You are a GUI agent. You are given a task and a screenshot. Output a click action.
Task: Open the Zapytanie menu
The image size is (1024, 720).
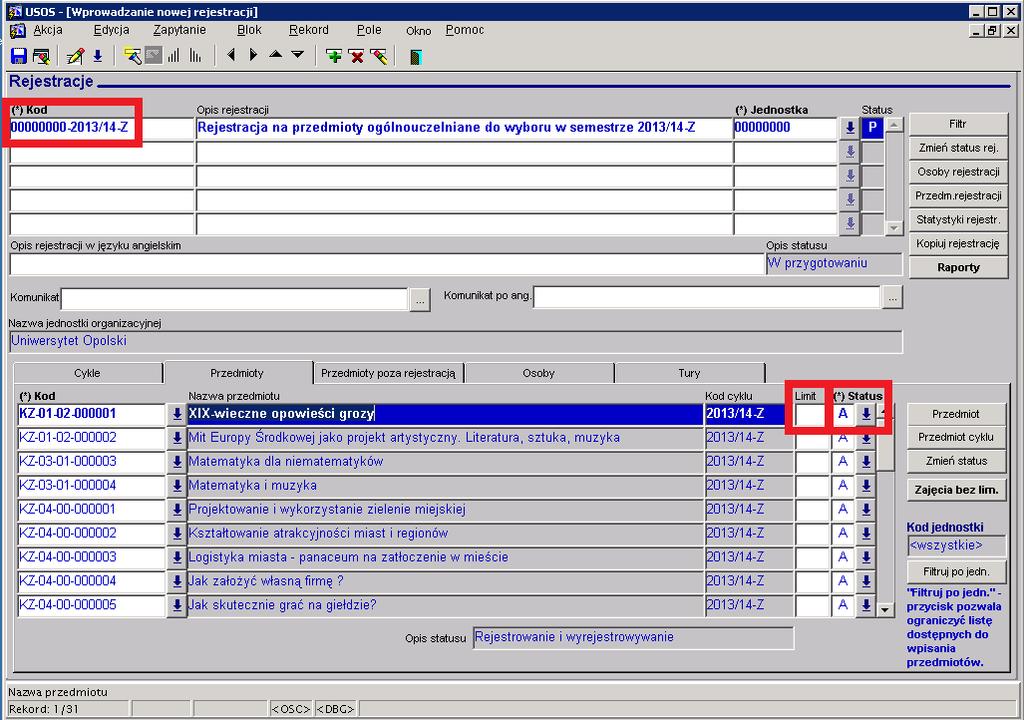pyautogui.click(x=180, y=30)
